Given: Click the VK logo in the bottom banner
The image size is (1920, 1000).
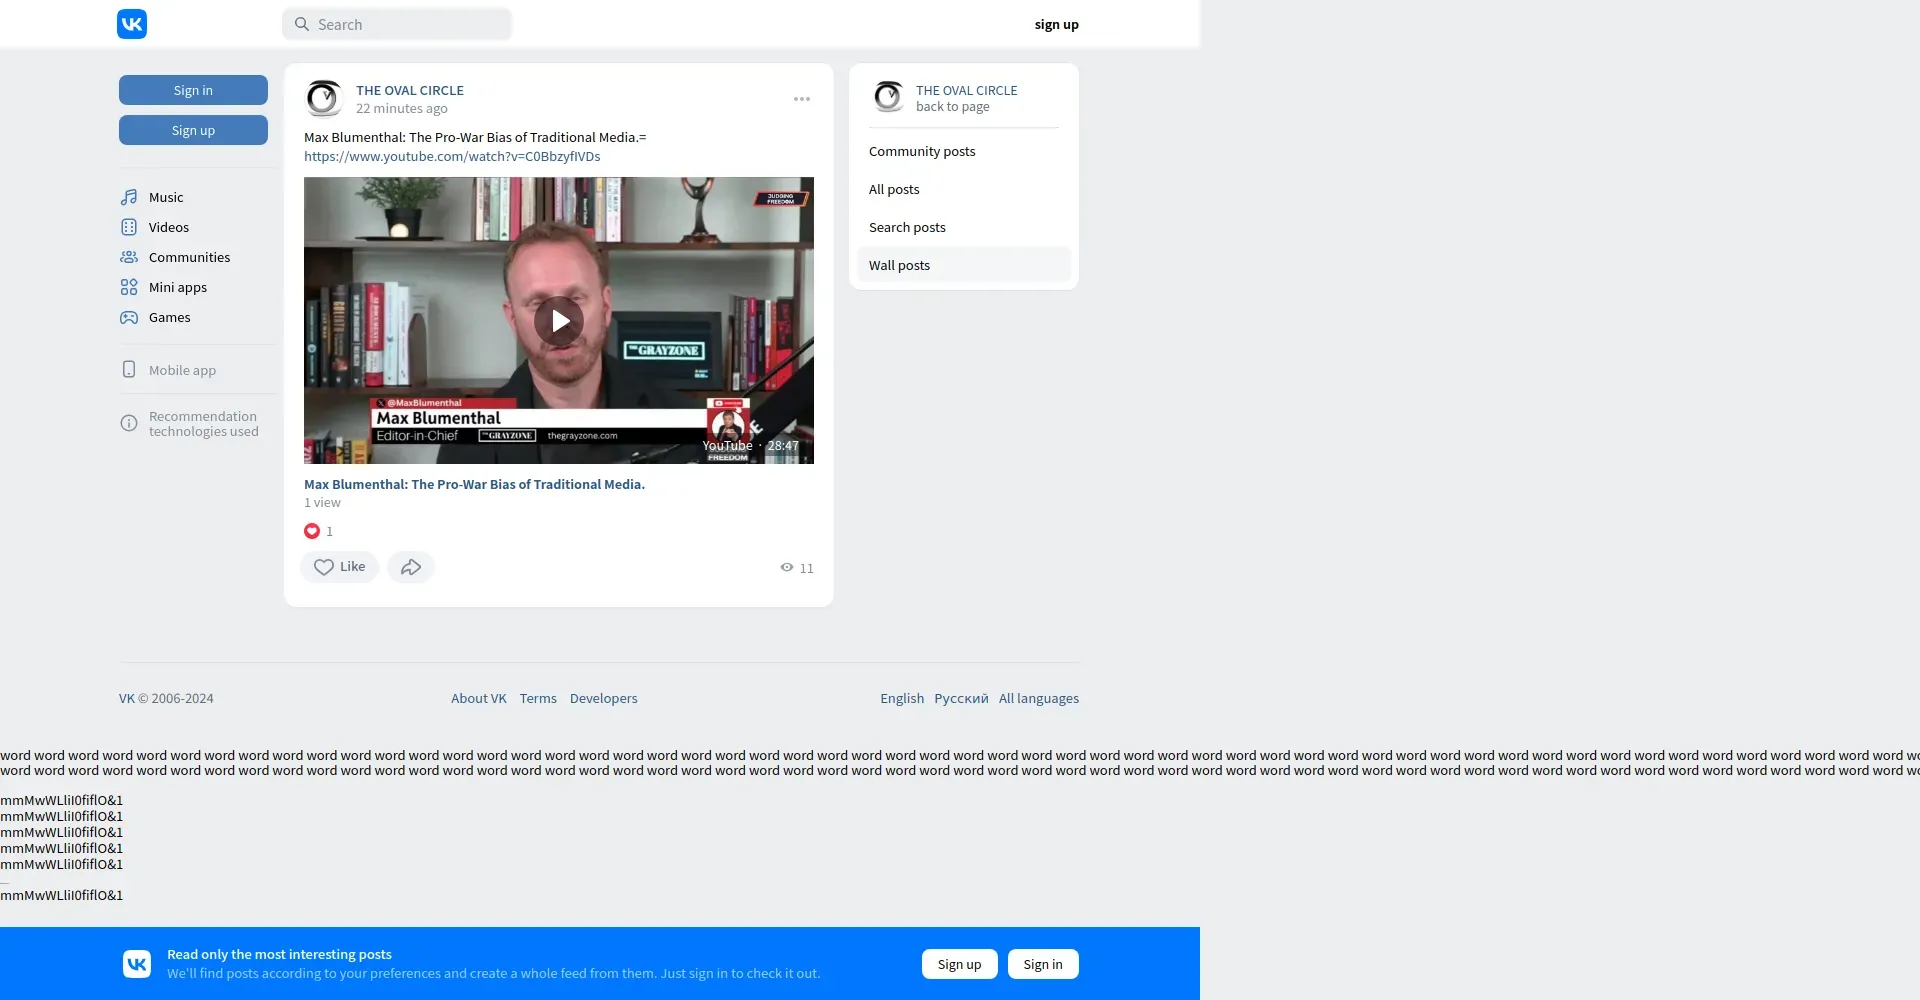Looking at the screenshot, I should 137,964.
